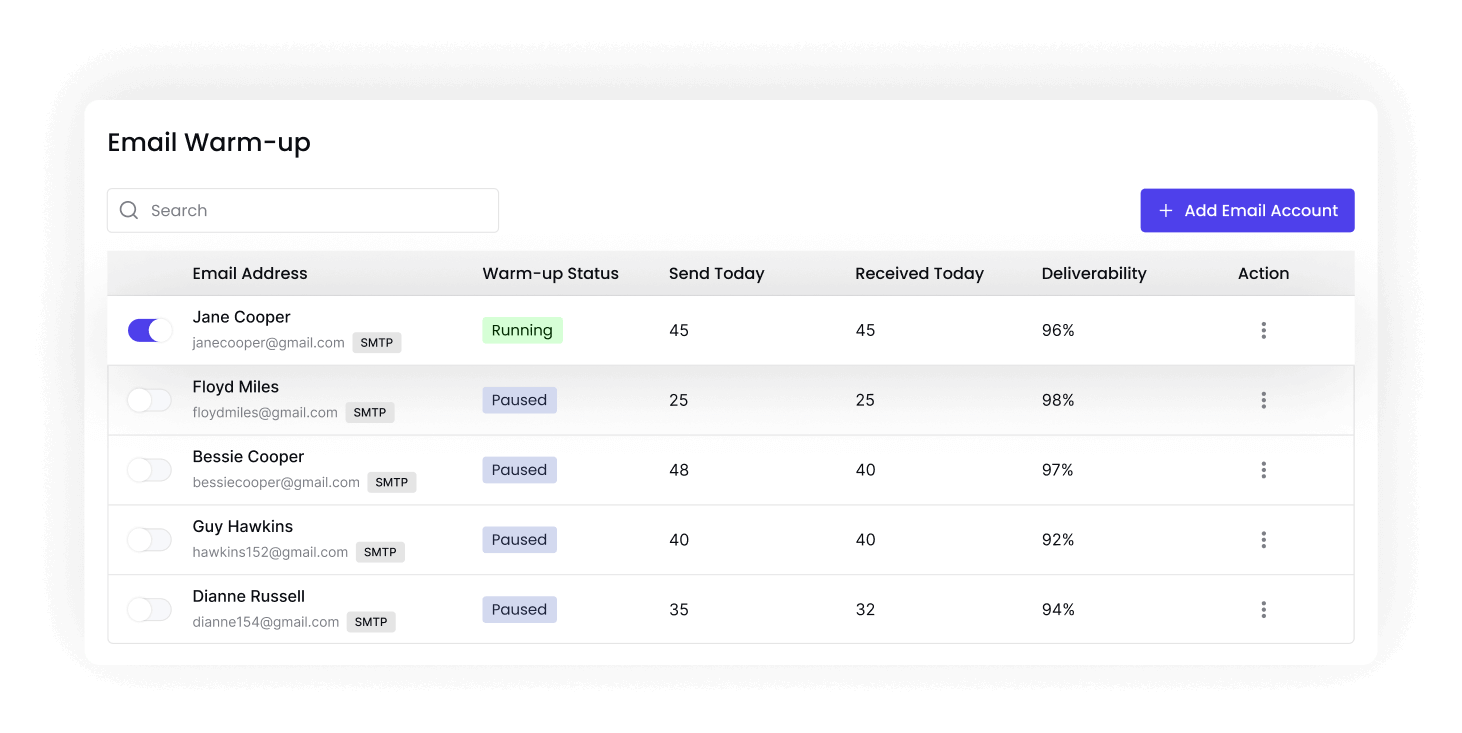
Task: Turn on Bessie Cooper's warm-up toggle
Action: click(x=150, y=470)
